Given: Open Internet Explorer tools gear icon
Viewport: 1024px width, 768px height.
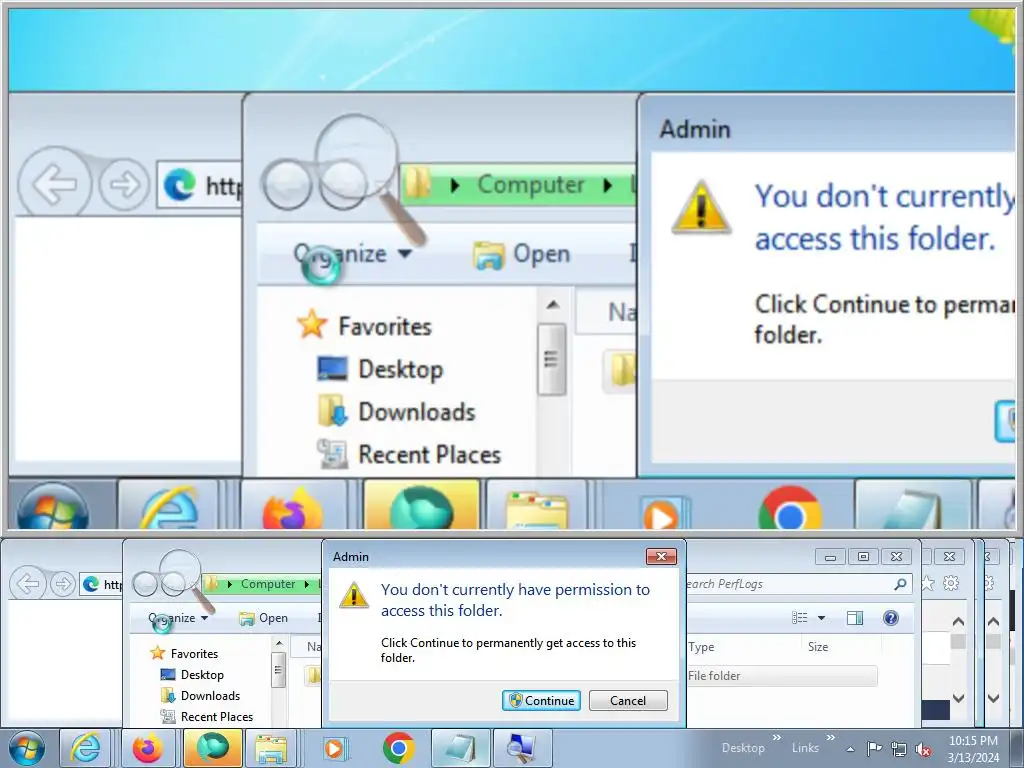Looking at the screenshot, I should (x=951, y=583).
